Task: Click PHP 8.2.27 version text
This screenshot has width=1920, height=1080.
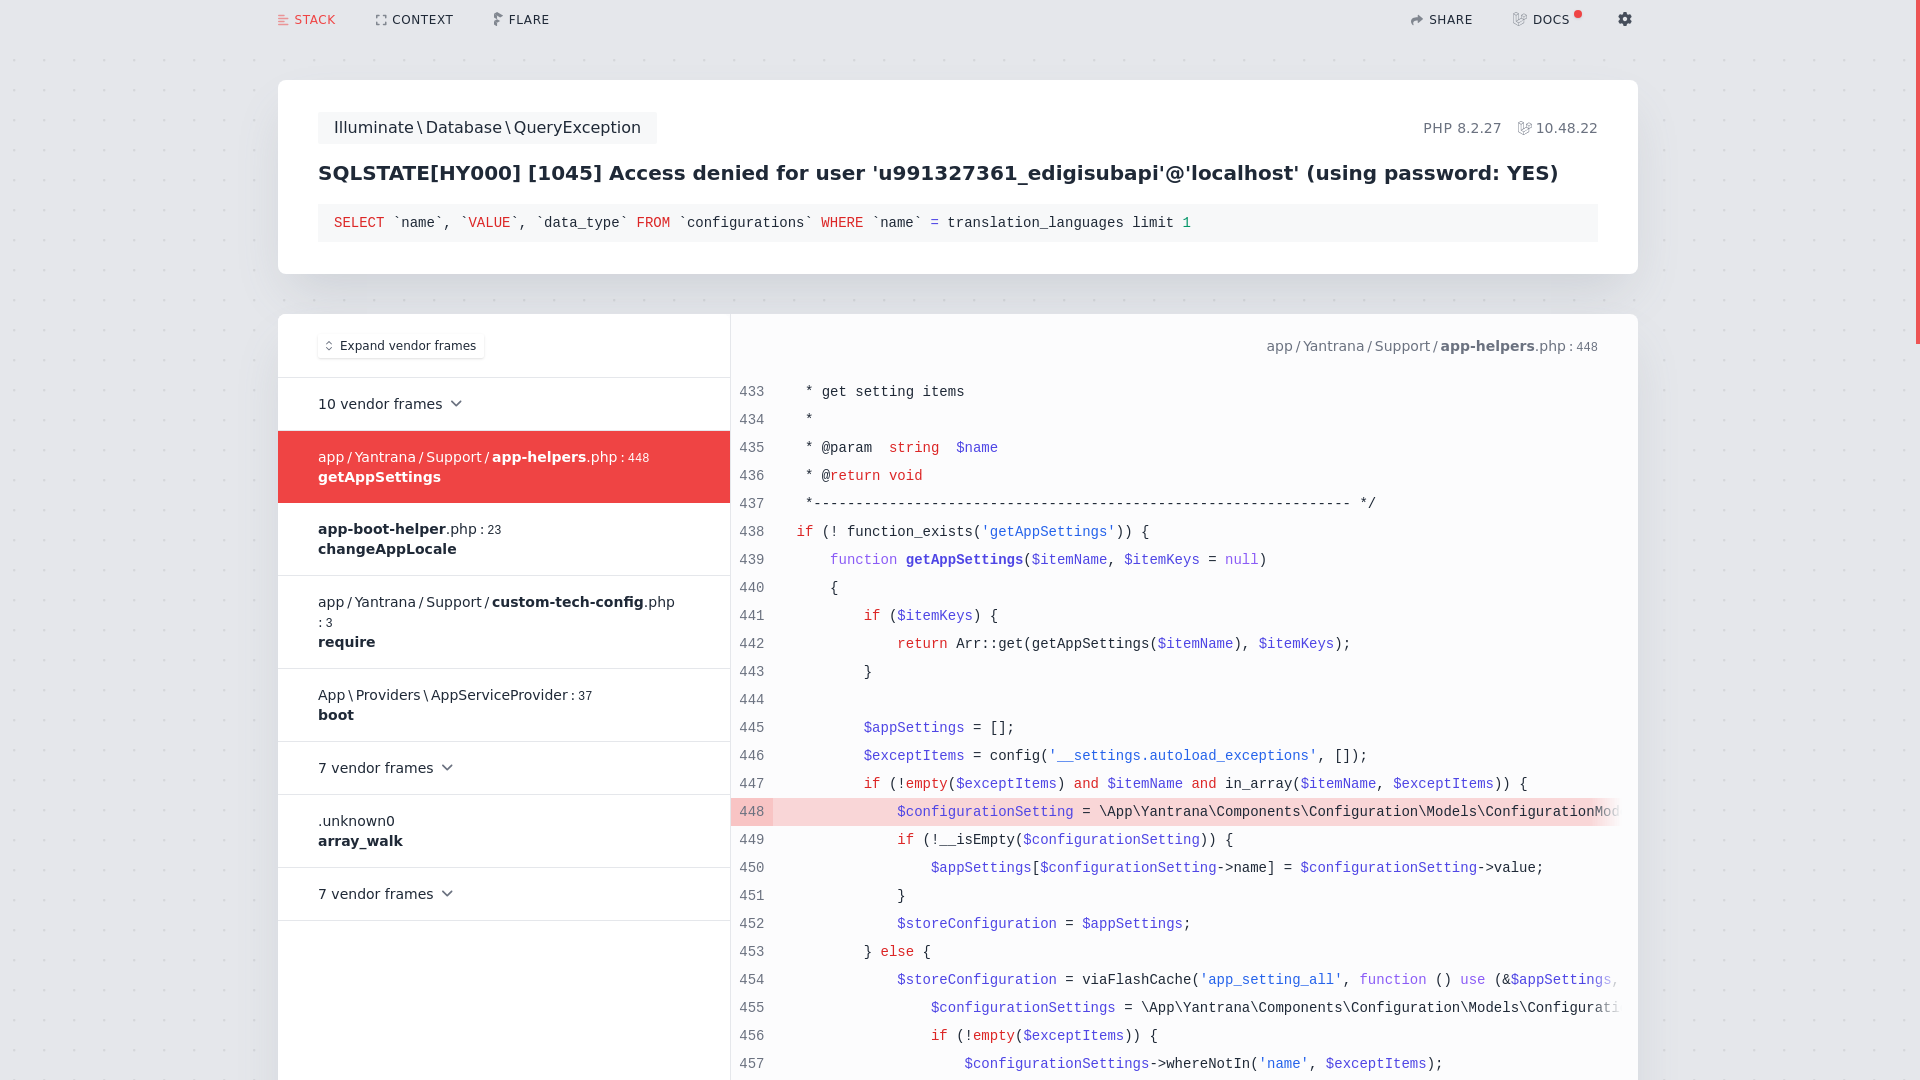Action: (x=1462, y=128)
